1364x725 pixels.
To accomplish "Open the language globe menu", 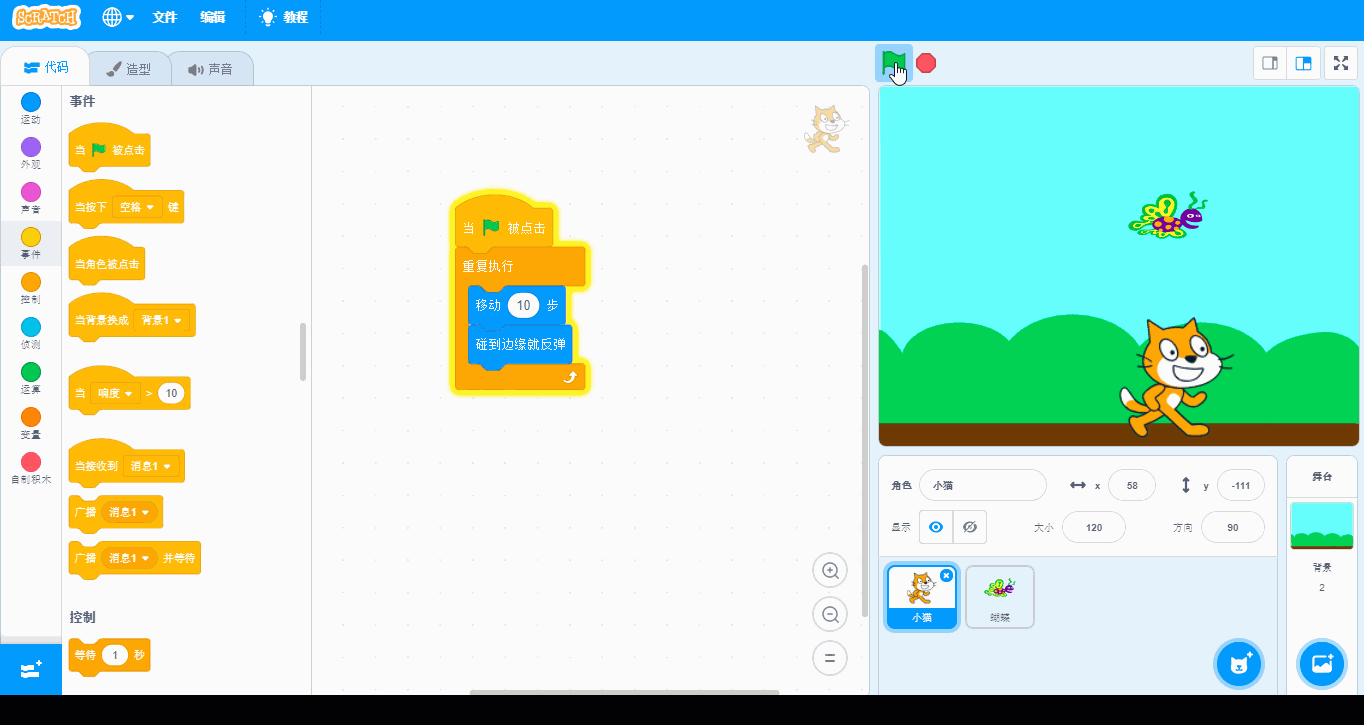I will pyautogui.click(x=118, y=17).
